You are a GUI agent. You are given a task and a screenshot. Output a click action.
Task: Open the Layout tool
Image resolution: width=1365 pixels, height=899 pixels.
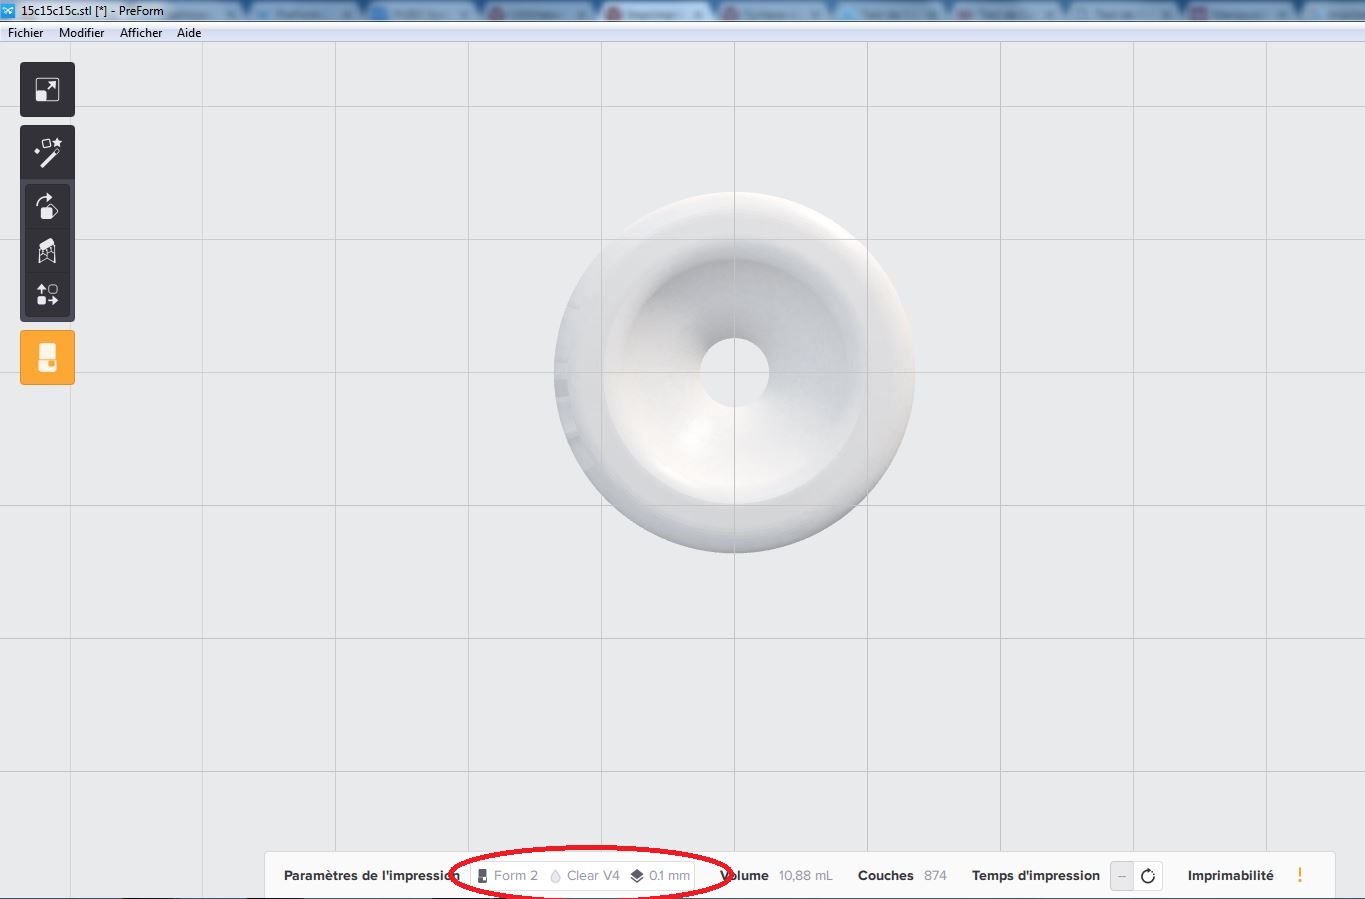pyautogui.click(x=47, y=295)
